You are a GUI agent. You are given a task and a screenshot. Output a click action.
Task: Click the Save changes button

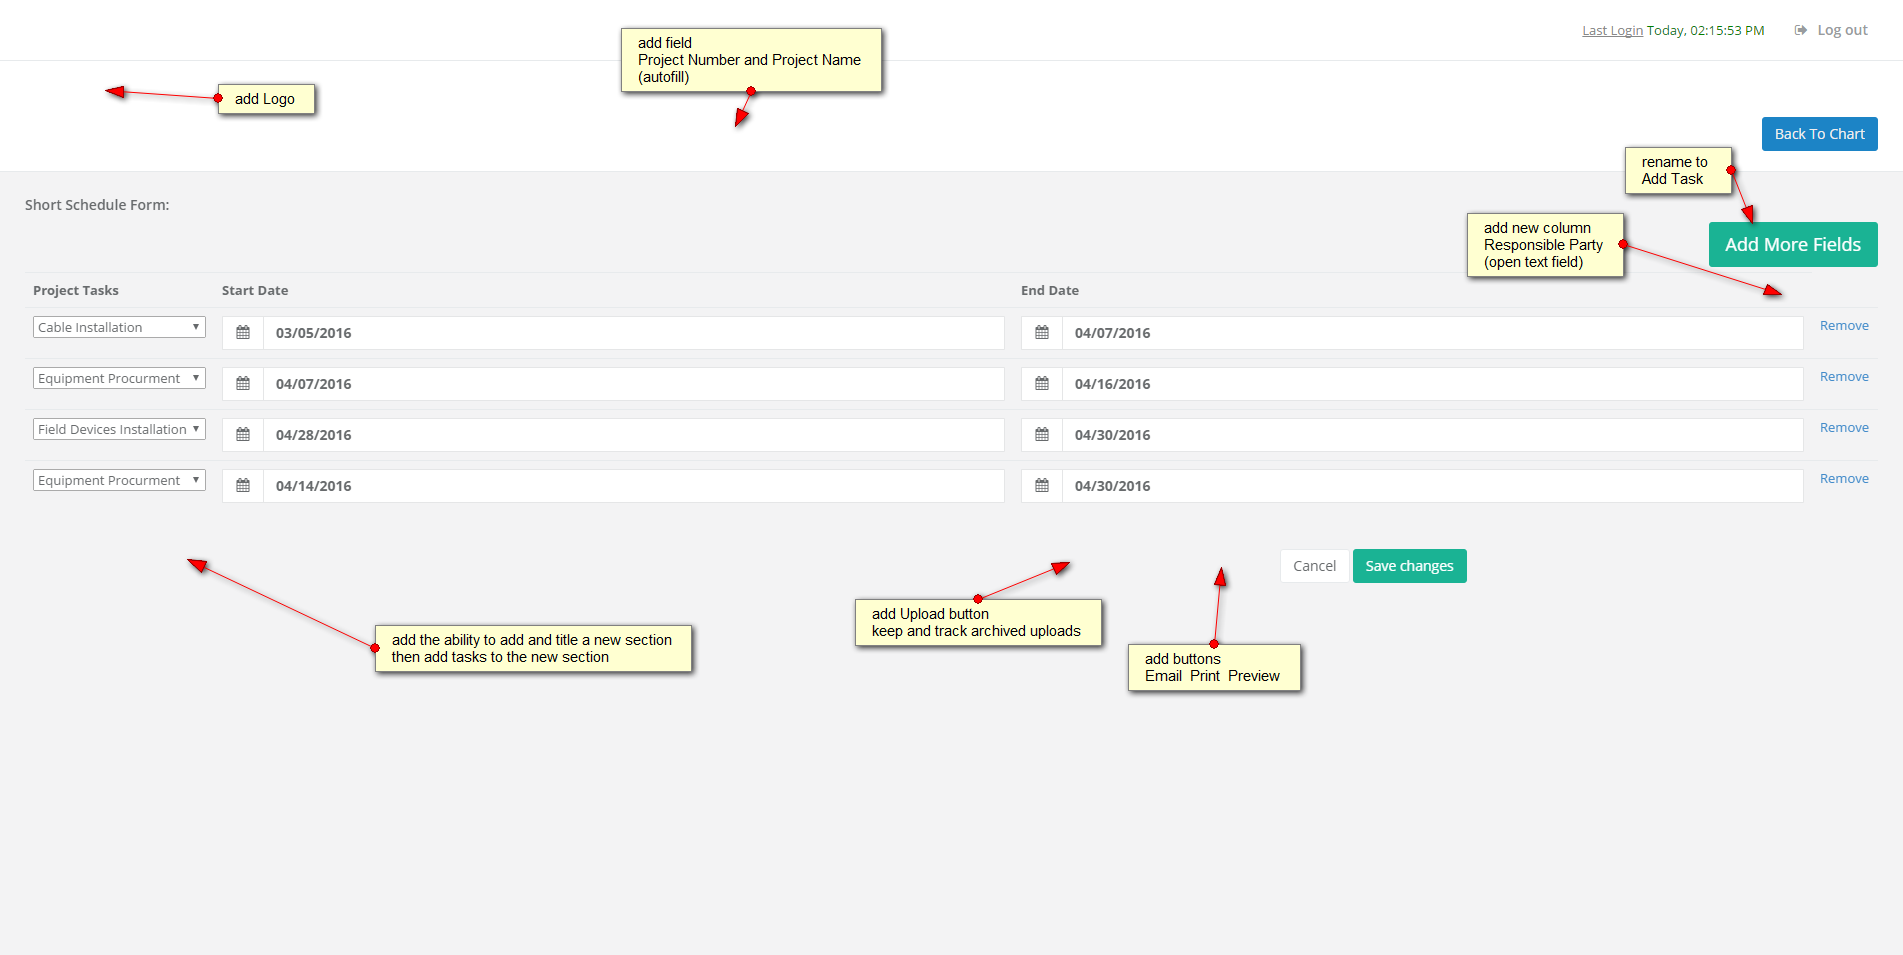click(x=1409, y=566)
